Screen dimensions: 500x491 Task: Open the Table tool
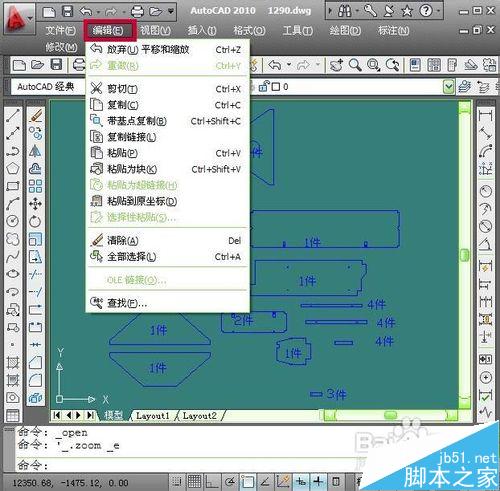tap(13, 415)
